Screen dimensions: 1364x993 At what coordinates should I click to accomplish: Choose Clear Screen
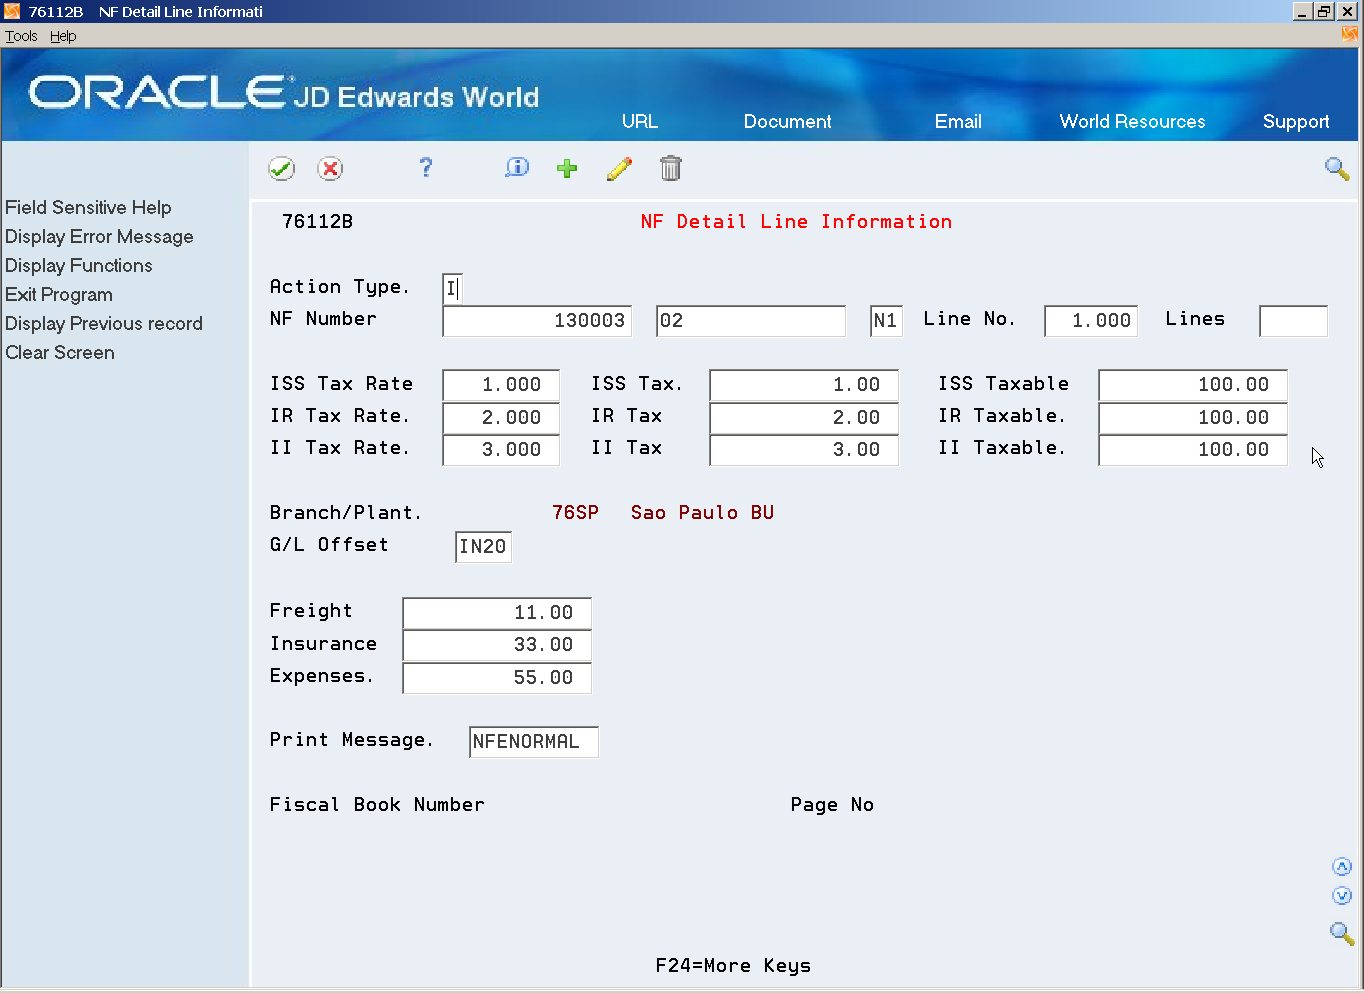[60, 352]
